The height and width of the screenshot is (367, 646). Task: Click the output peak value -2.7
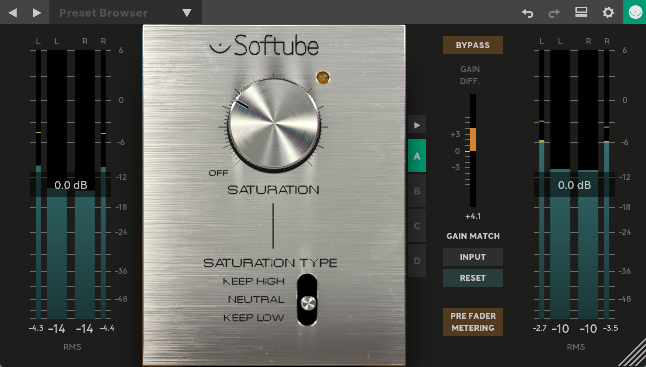540,328
